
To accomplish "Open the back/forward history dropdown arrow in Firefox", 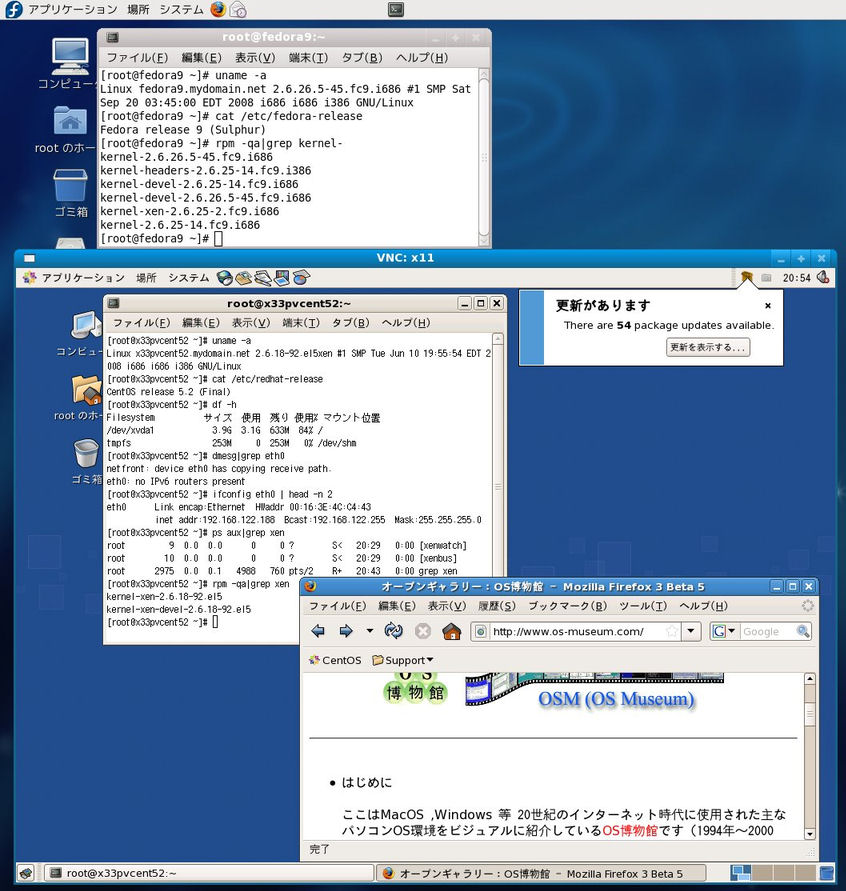I will click(x=370, y=631).
